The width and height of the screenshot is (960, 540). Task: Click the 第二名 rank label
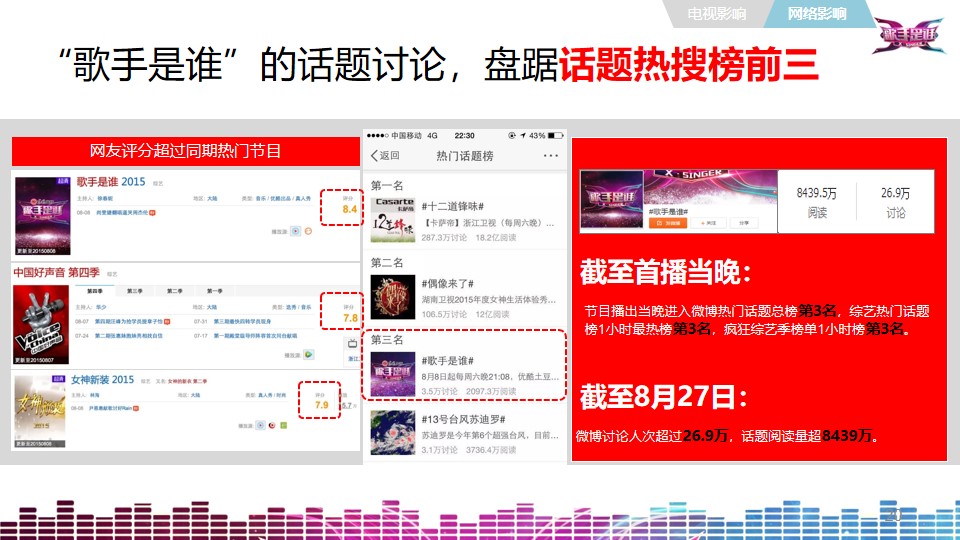coord(387,263)
